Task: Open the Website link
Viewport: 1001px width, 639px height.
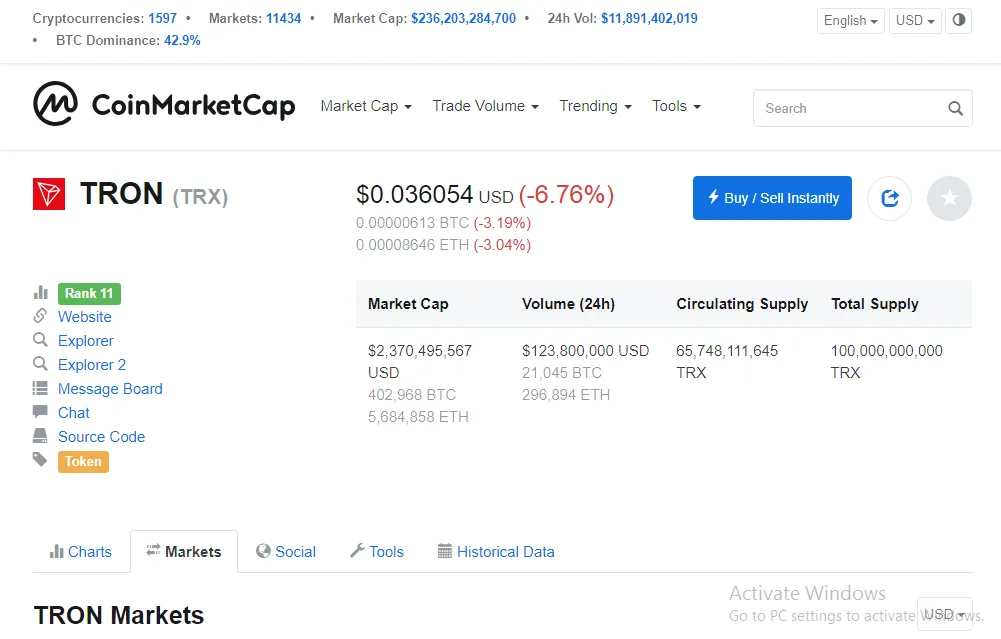Action: click(x=84, y=317)
